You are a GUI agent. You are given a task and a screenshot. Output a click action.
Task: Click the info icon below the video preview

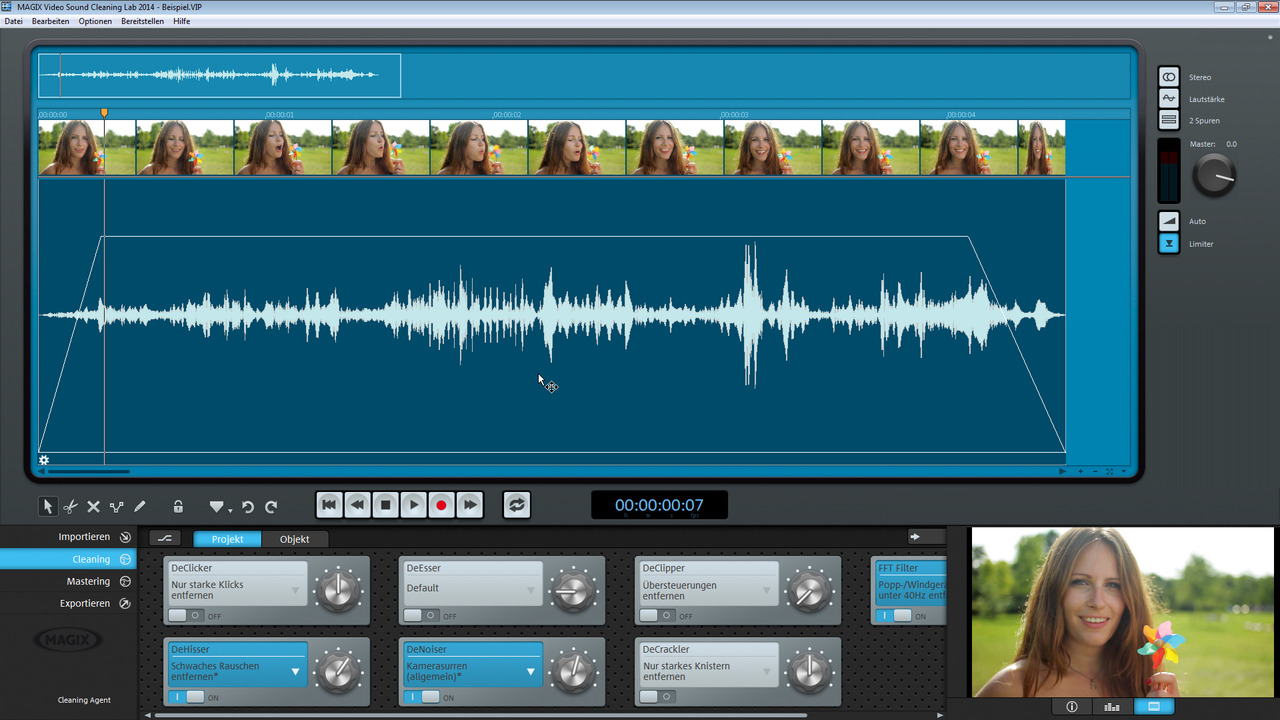pyautogui.click(x=1072, y=707)
